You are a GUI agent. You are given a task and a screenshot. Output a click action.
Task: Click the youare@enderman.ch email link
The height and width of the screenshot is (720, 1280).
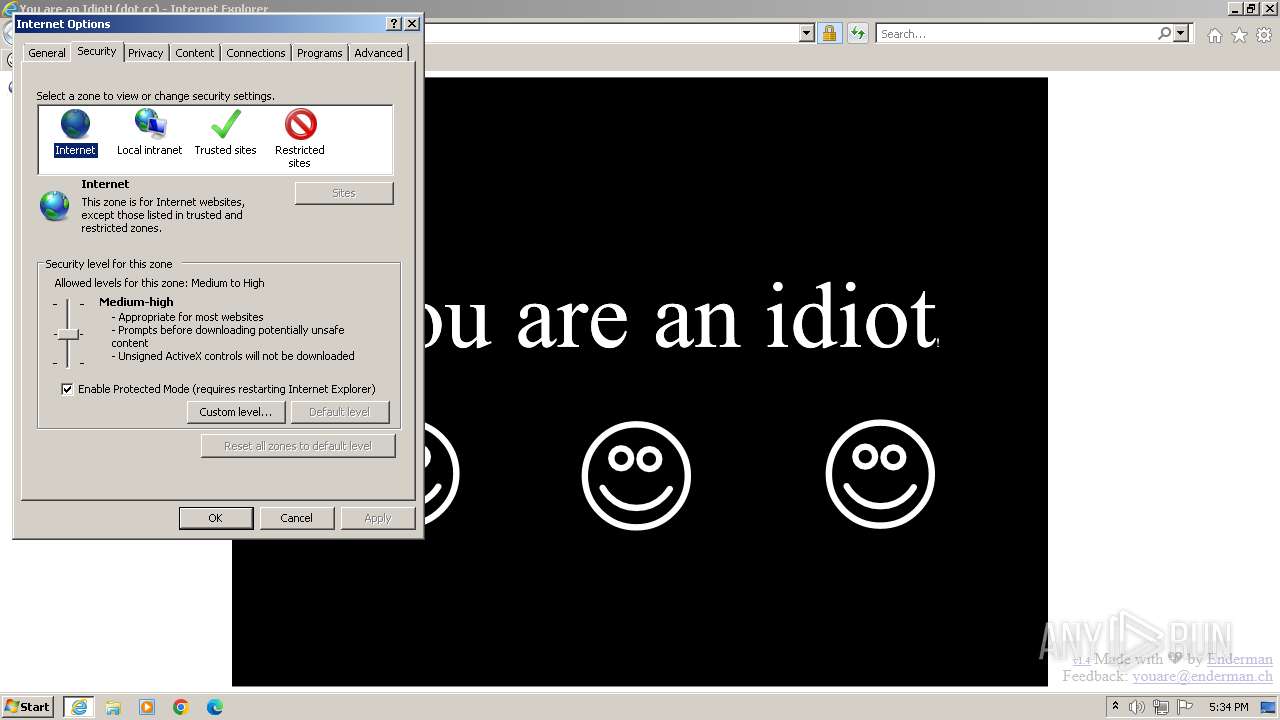(1202, 676)
